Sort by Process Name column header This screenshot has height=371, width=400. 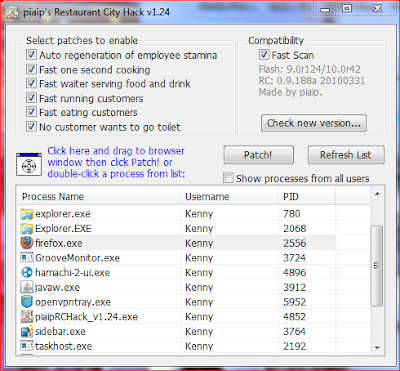[98, 196]
